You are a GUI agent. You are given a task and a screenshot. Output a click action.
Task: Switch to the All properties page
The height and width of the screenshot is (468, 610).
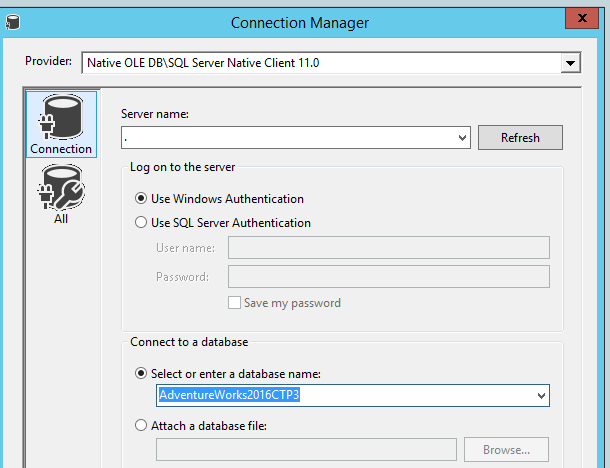[61, 194]
